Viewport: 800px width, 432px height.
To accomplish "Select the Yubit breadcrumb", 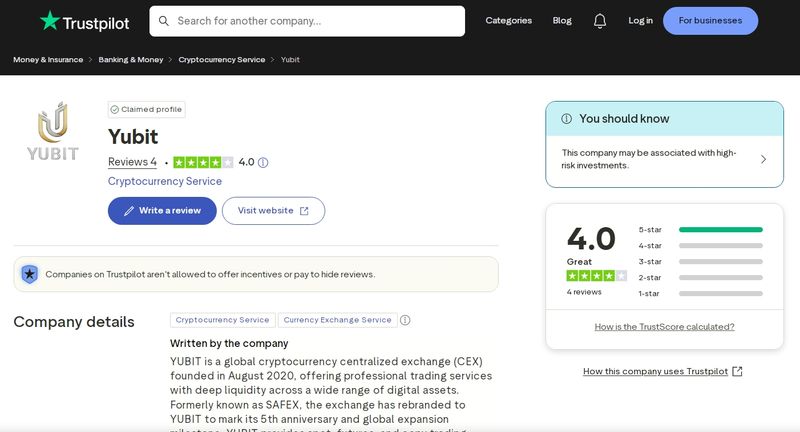I will 290,60.
